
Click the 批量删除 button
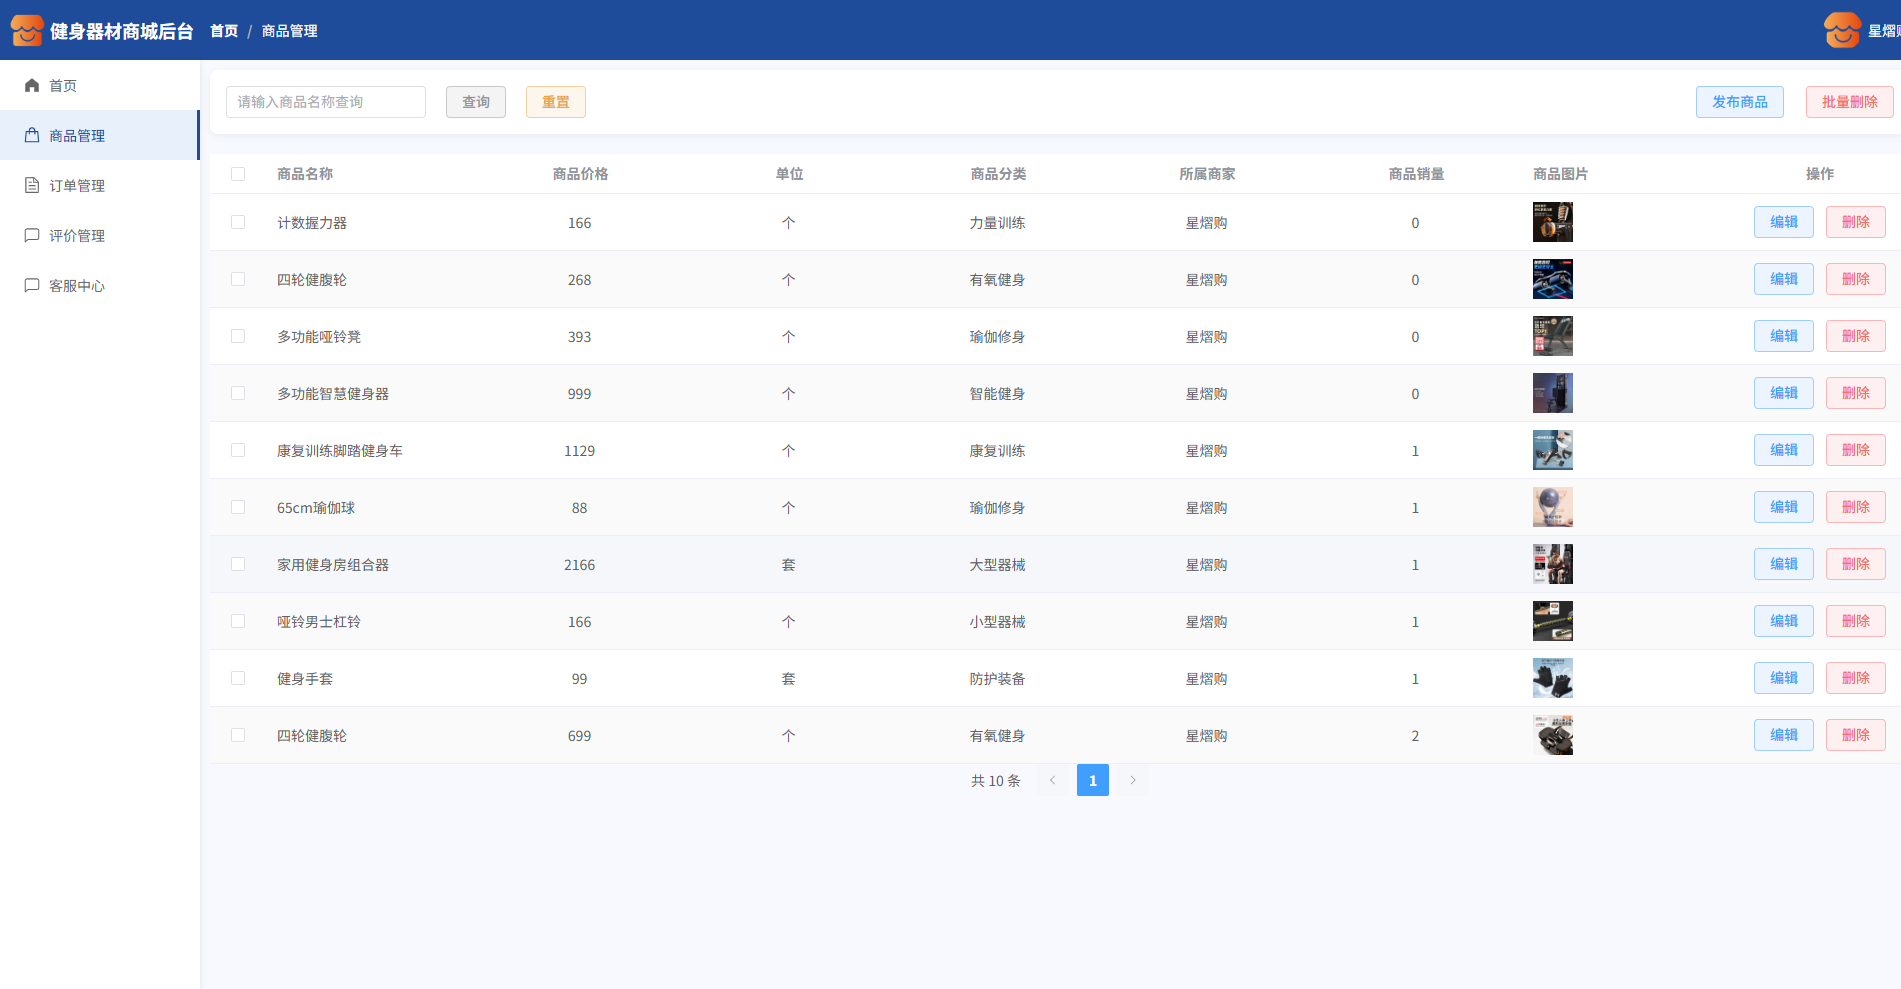click(x=1849, y=102)
